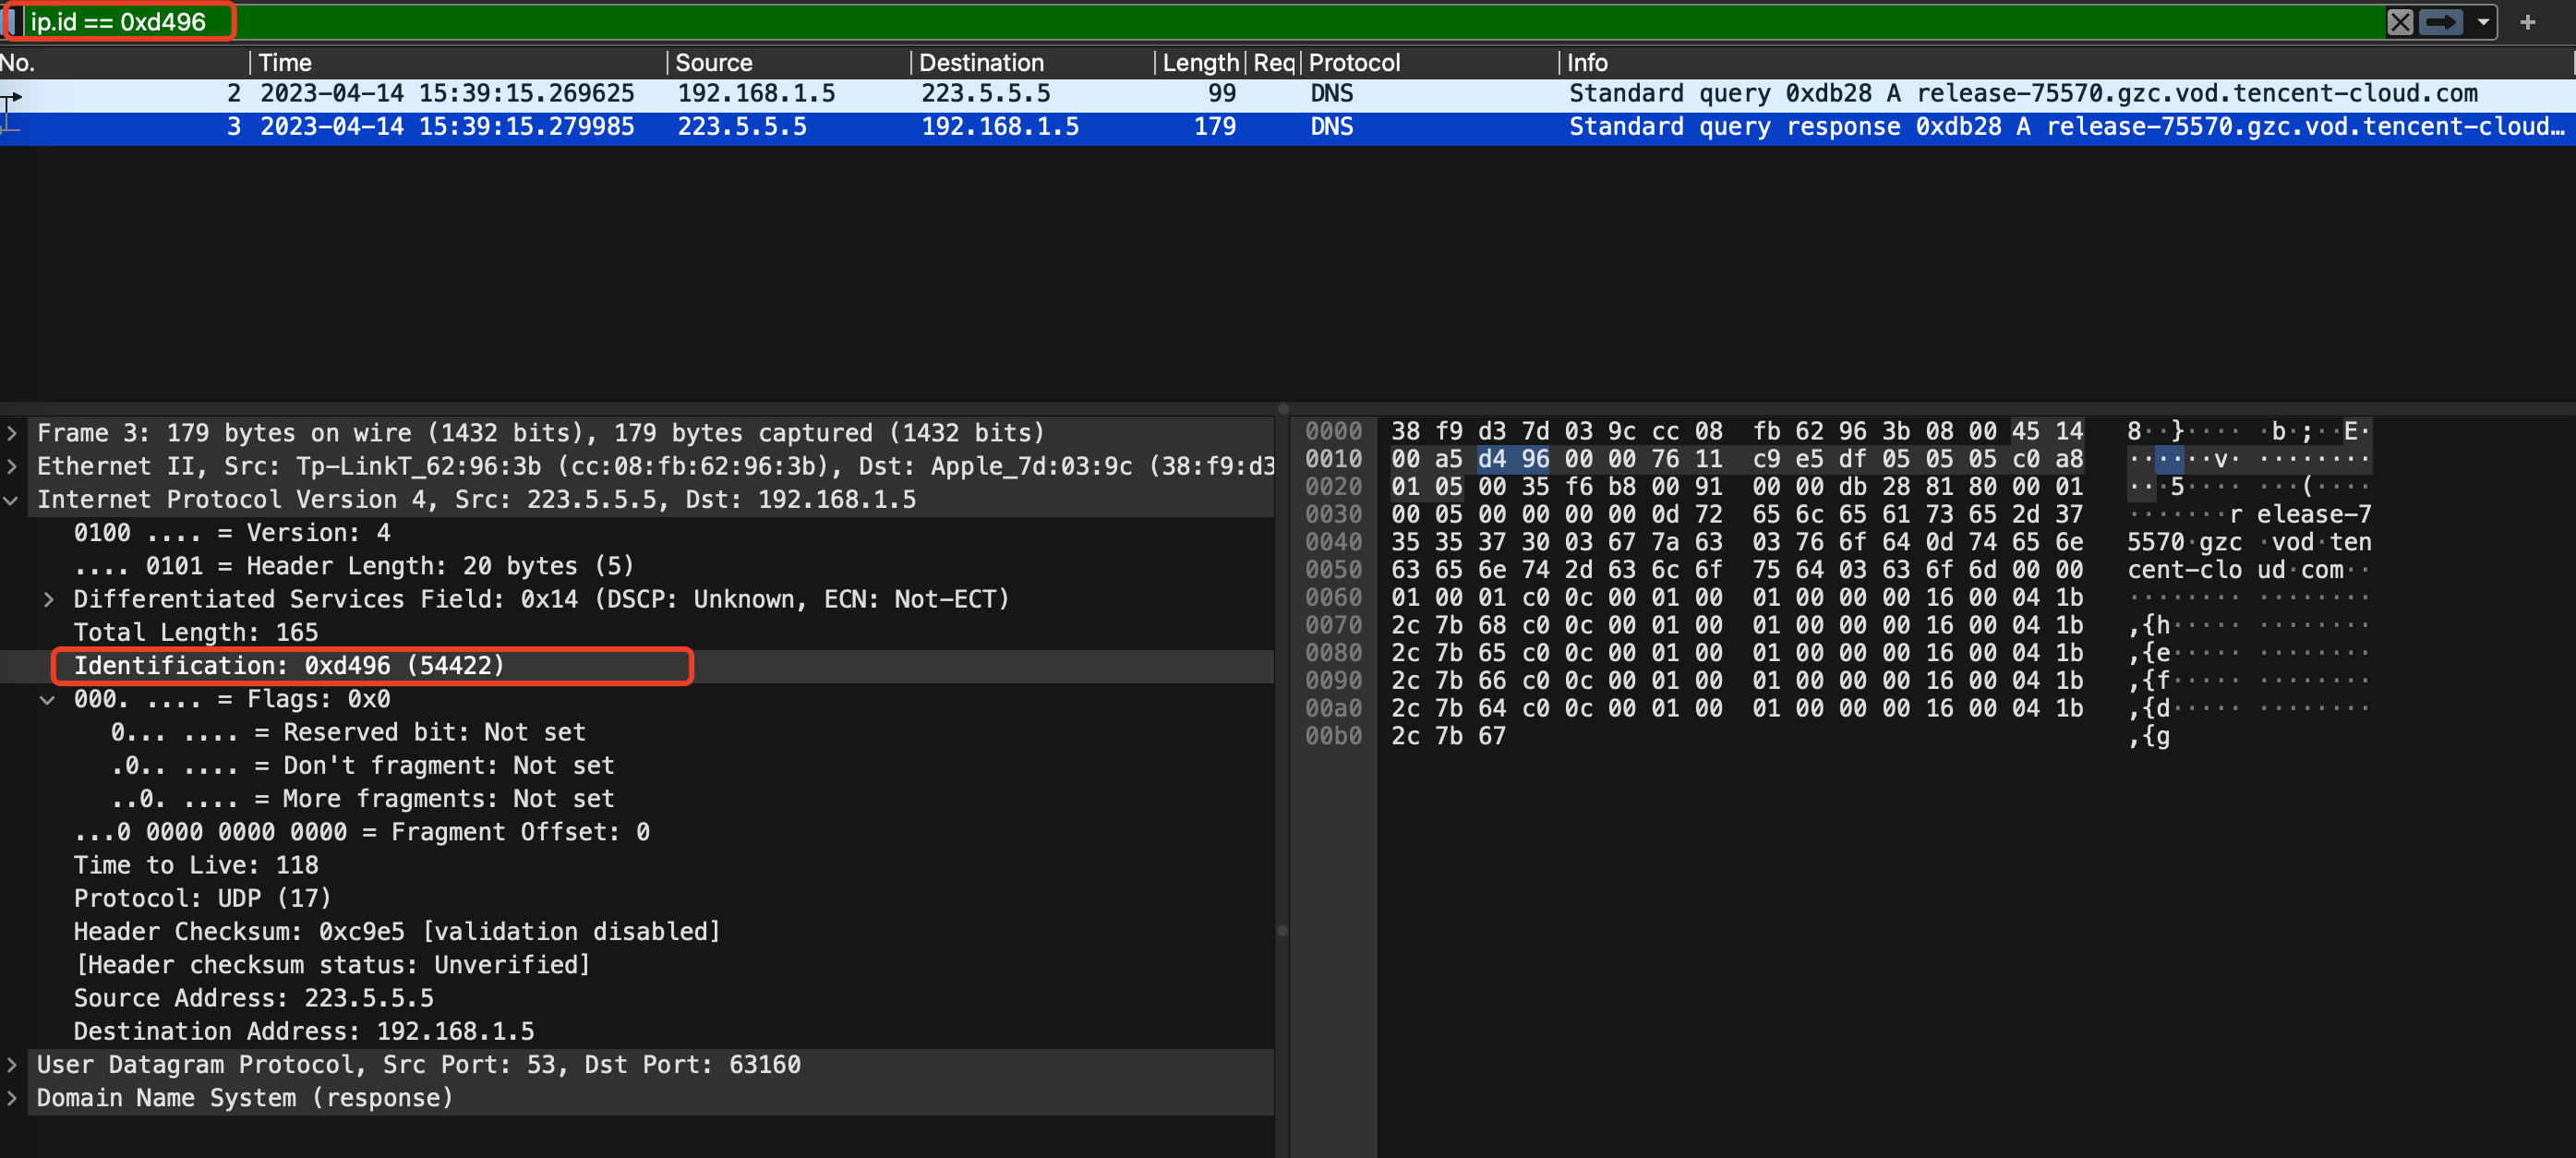Click ASCII ',{h' in hex pane
The width and height of the screenshot is (2576, 1158).
tap(2149, 625)
